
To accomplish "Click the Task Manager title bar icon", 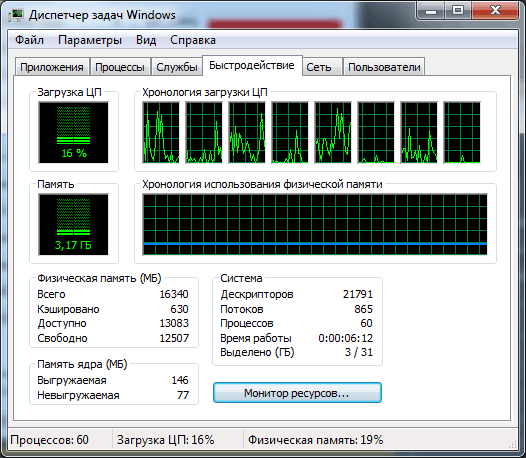I will point(16,15).
